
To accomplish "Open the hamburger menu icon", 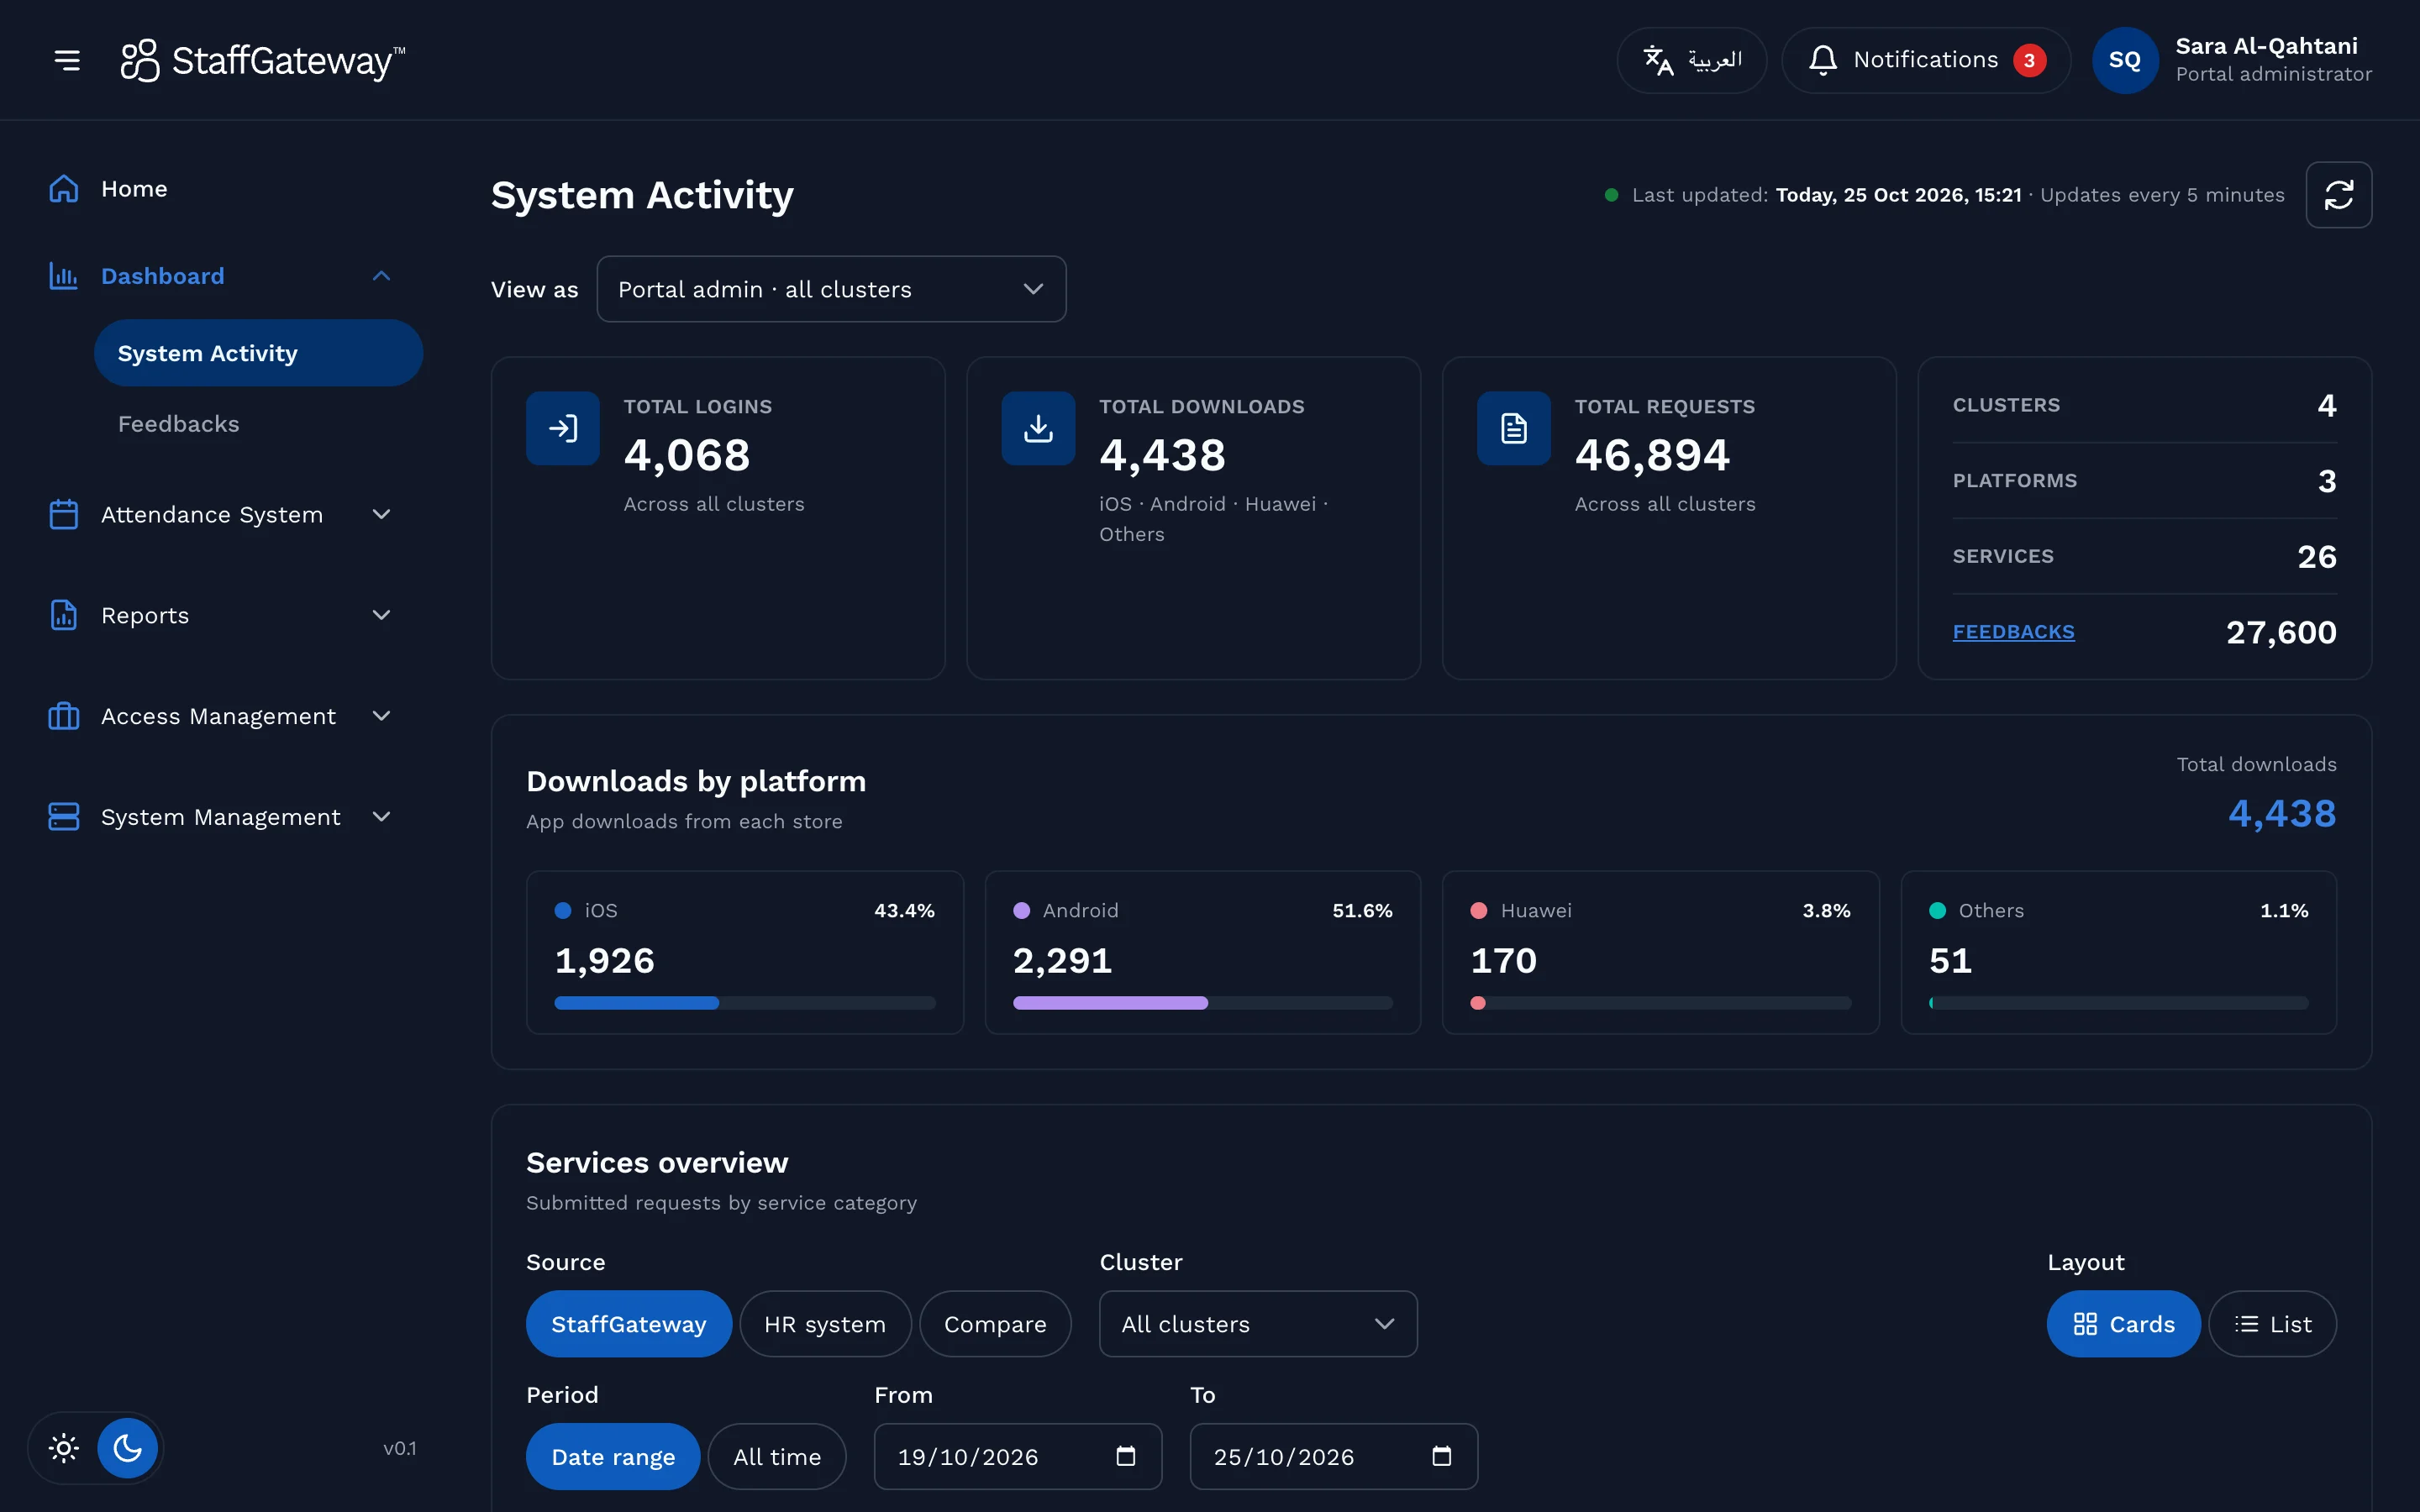I will [67, 60].
